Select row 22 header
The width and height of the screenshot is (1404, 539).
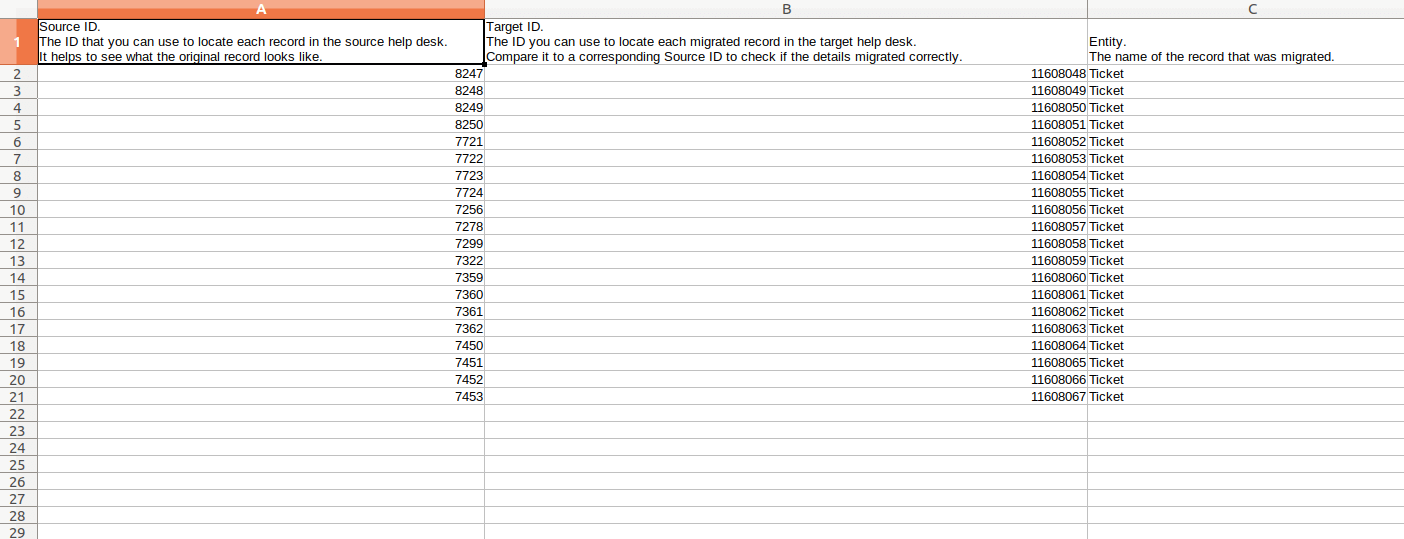coord(18,413)
